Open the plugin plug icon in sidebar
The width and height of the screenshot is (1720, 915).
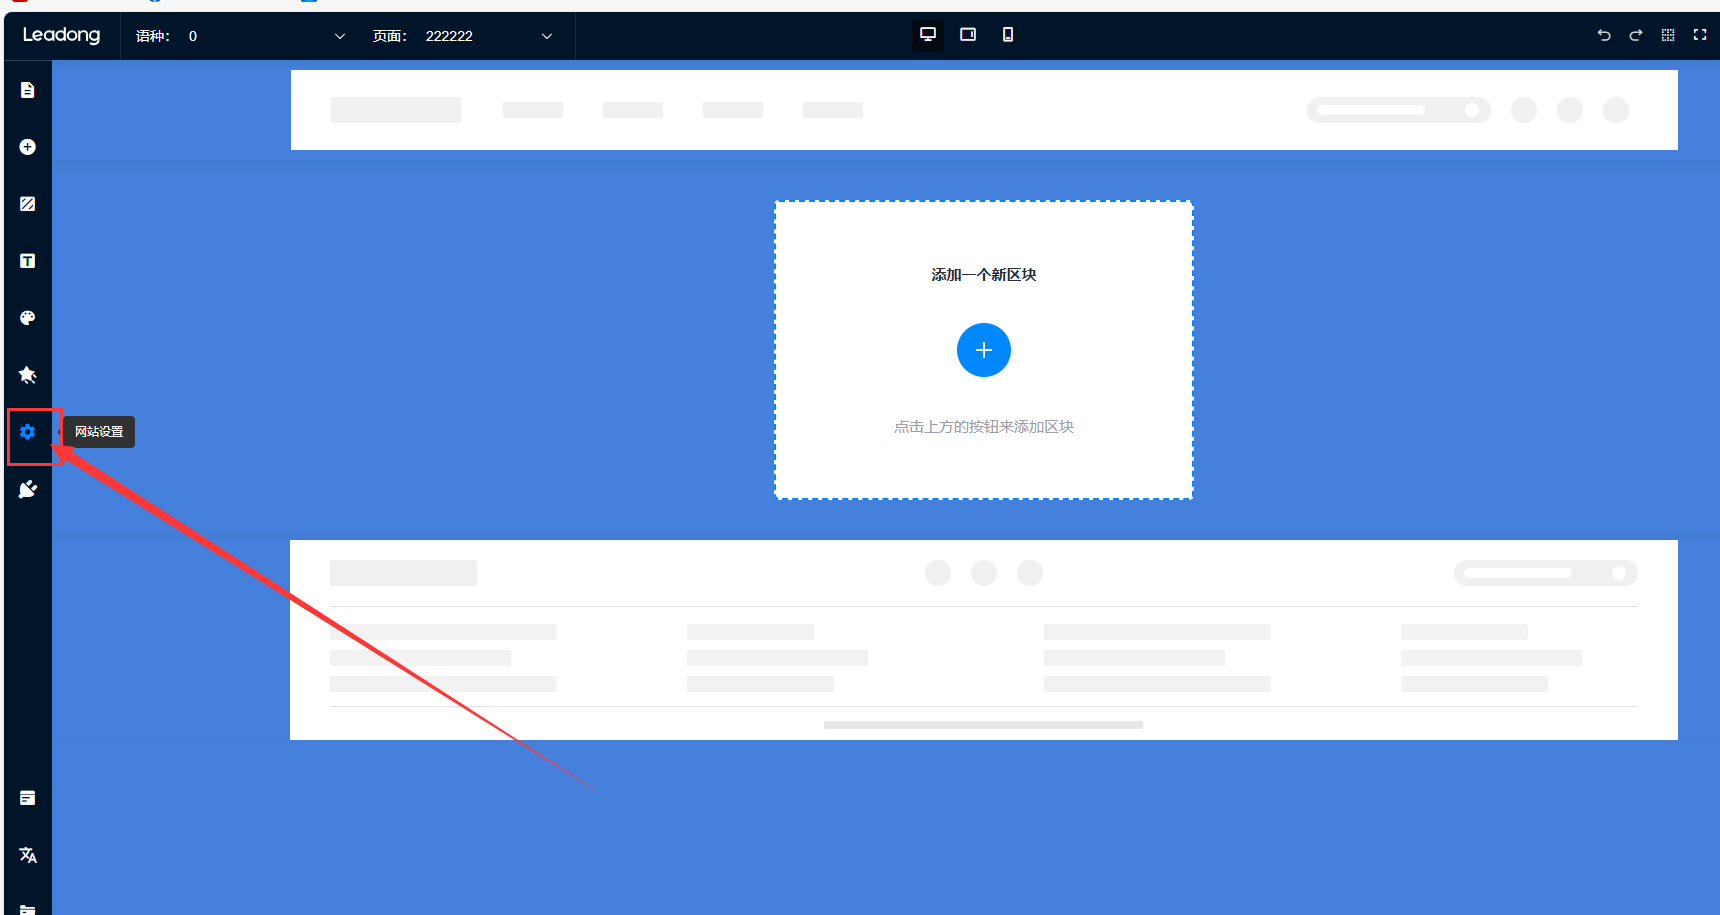(x=28, y=489)
